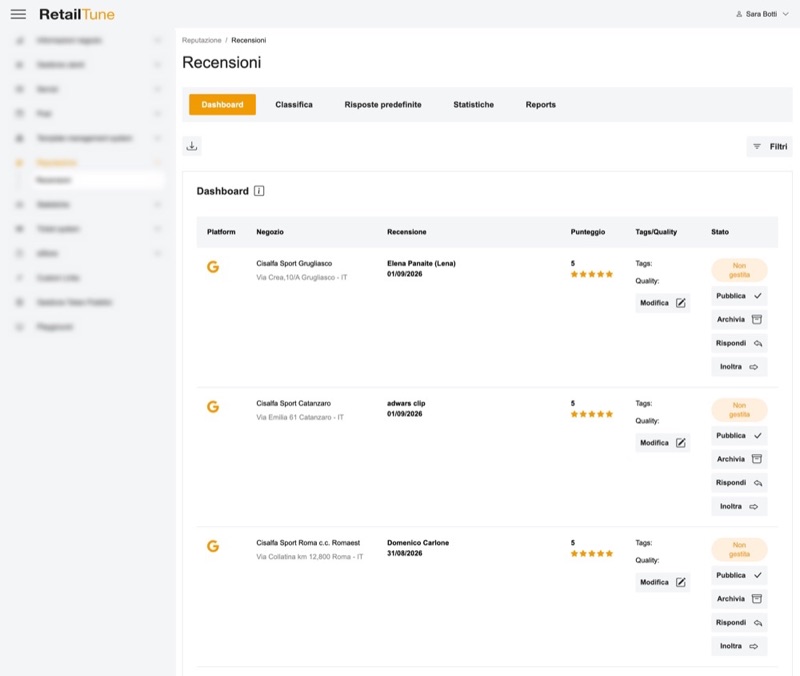Screen dimensions: 800x676
Task: Click the Google icon for Cisalfa Sport Catanzaro
Action: coord(213,407)
